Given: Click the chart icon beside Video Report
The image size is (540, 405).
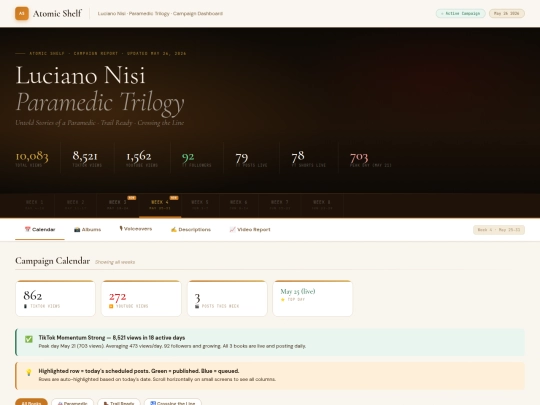Looking at the screenshot, I should pyautogui.click(x=232, y=229).
